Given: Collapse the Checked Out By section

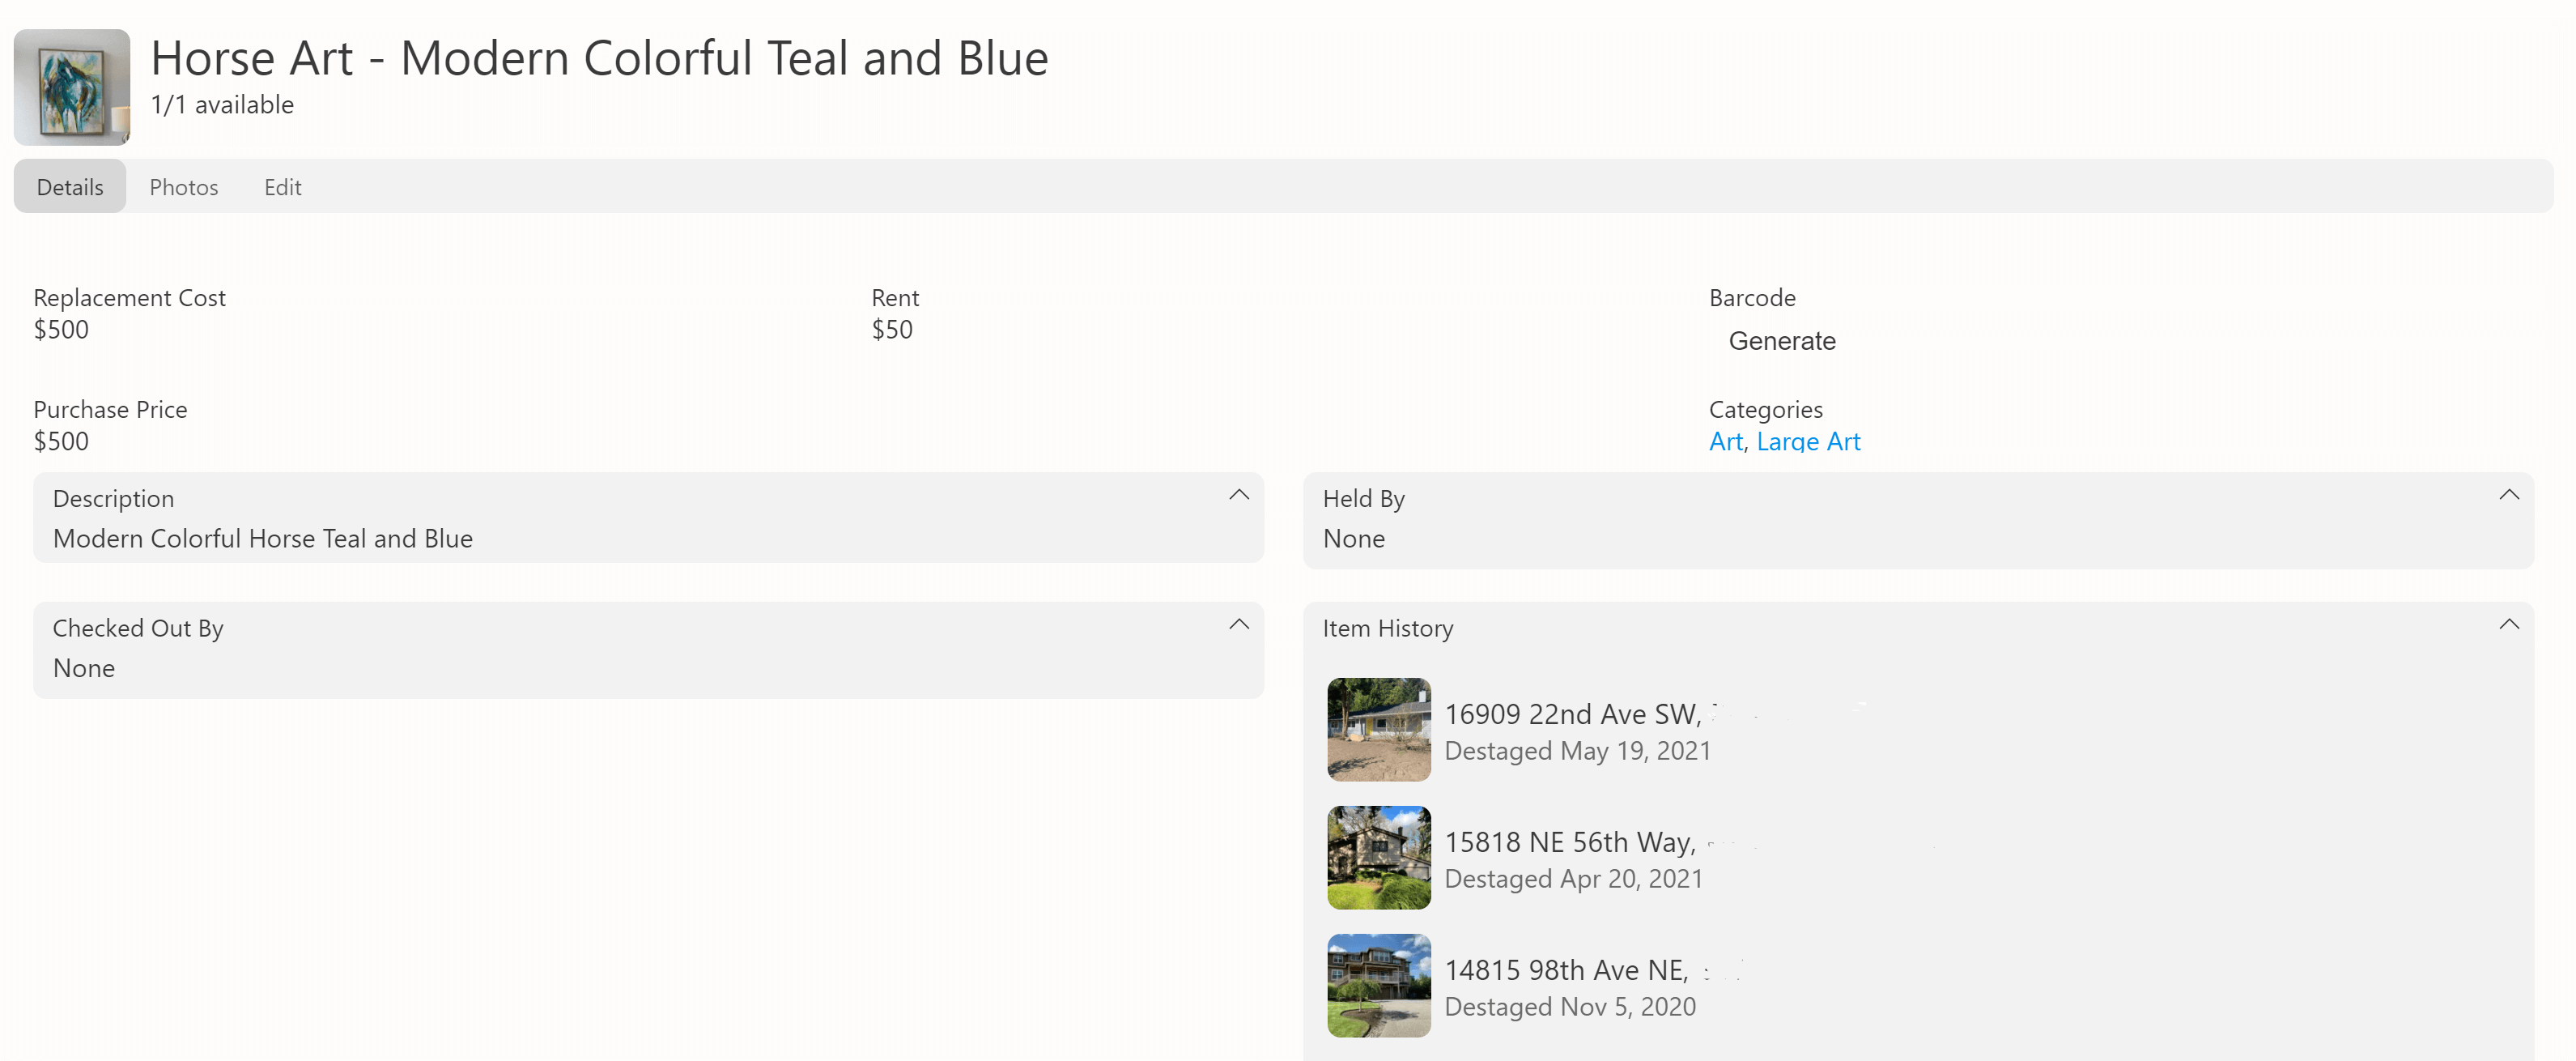Looking at the screenshot, I should click(x=1238, y=624).
